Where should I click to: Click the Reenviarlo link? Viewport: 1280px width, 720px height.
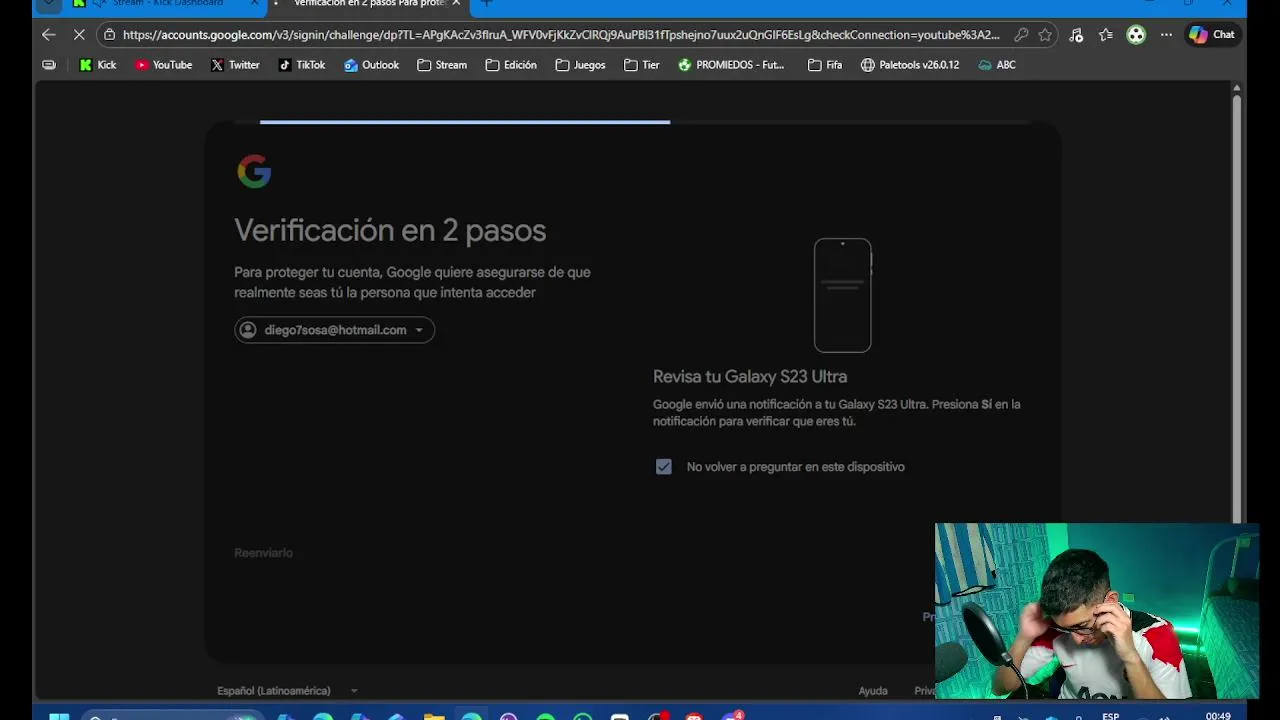click(x=263, y=553)
